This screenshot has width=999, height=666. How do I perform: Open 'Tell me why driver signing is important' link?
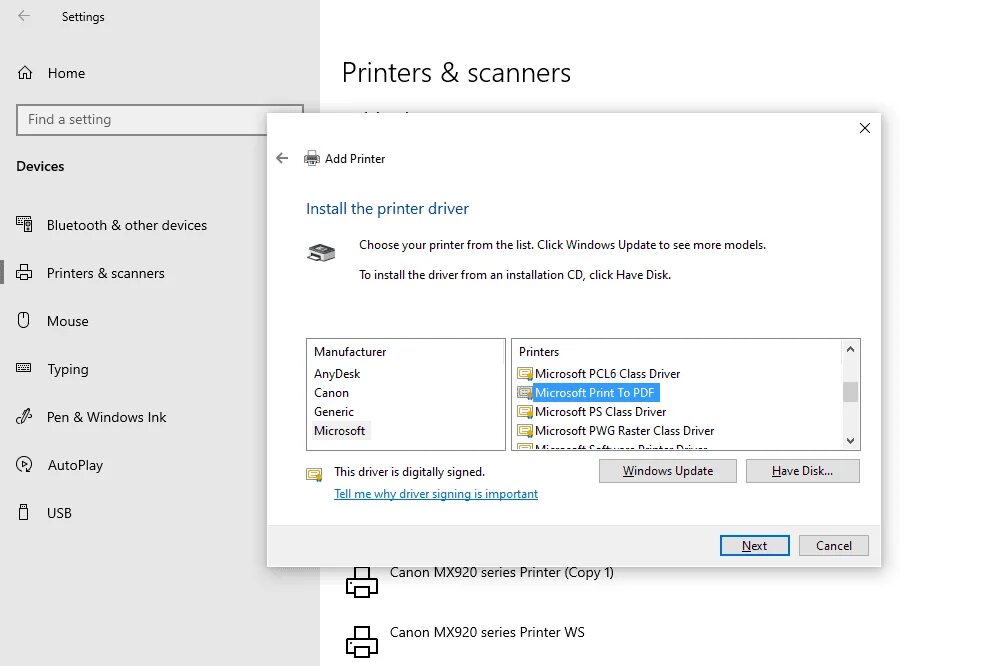[436, 494]
